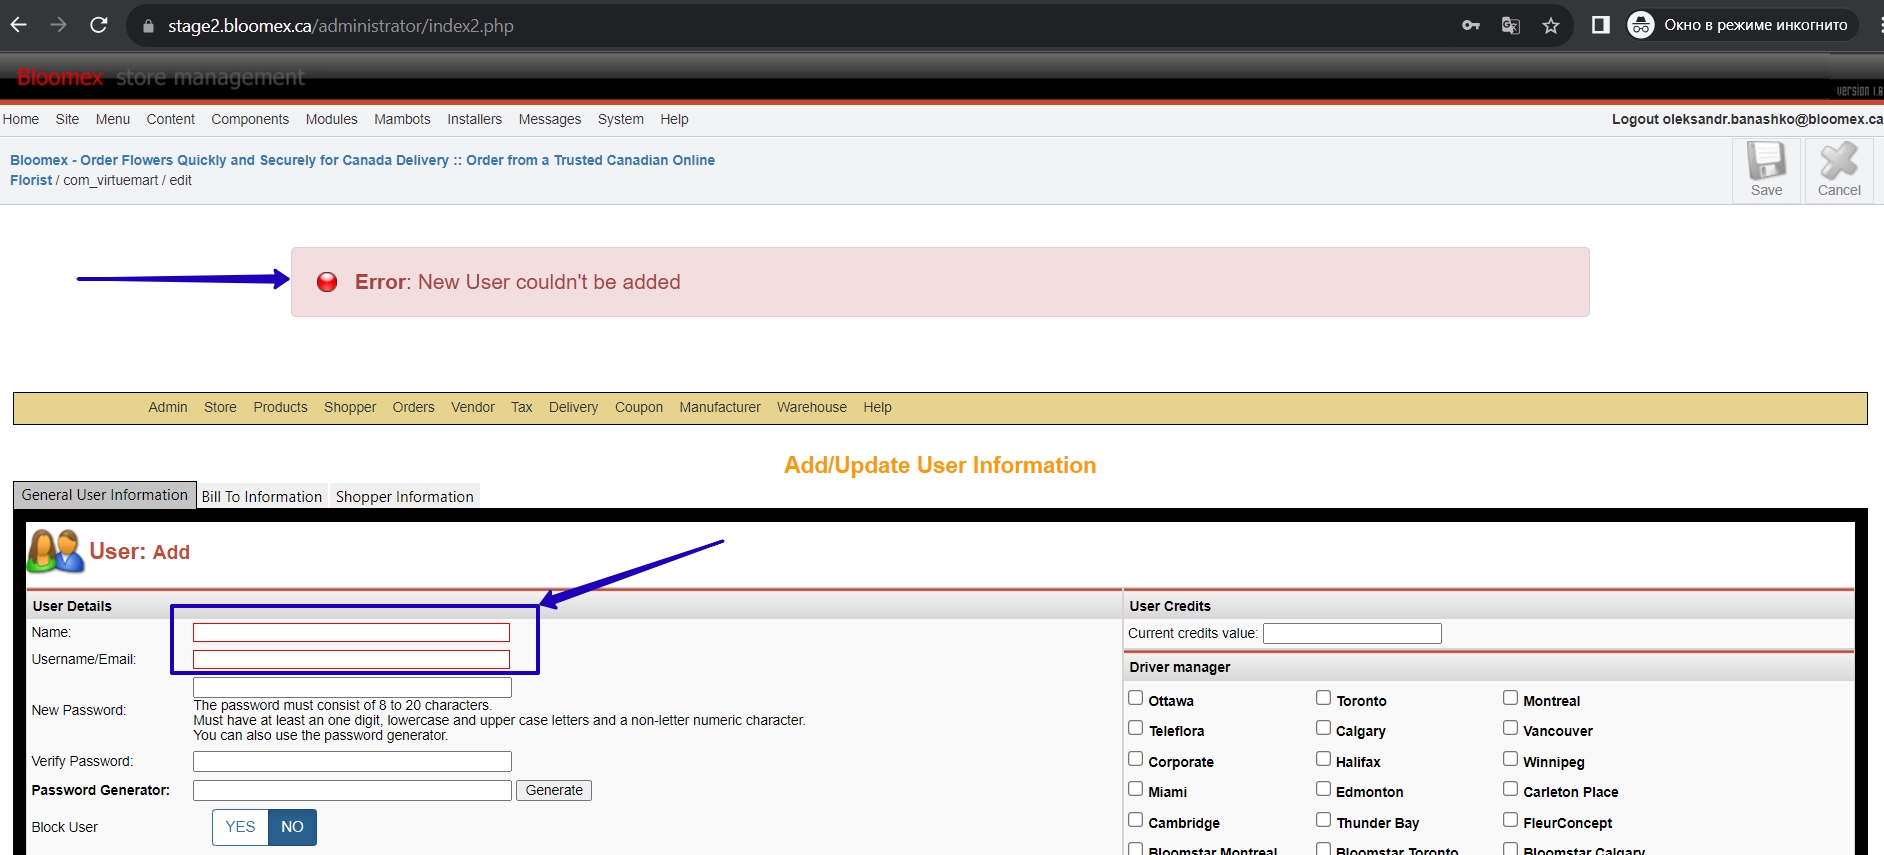
Task: Reload the page with refresh icon
Action: pyautogui.click(x=98, y=25)
